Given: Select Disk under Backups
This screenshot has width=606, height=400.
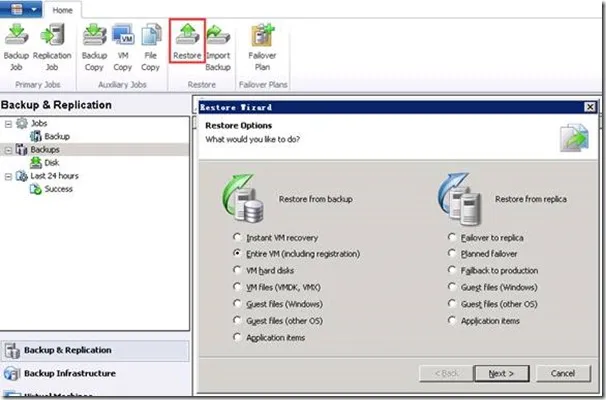Looking at the screenshot, I should tap(51, 163).
